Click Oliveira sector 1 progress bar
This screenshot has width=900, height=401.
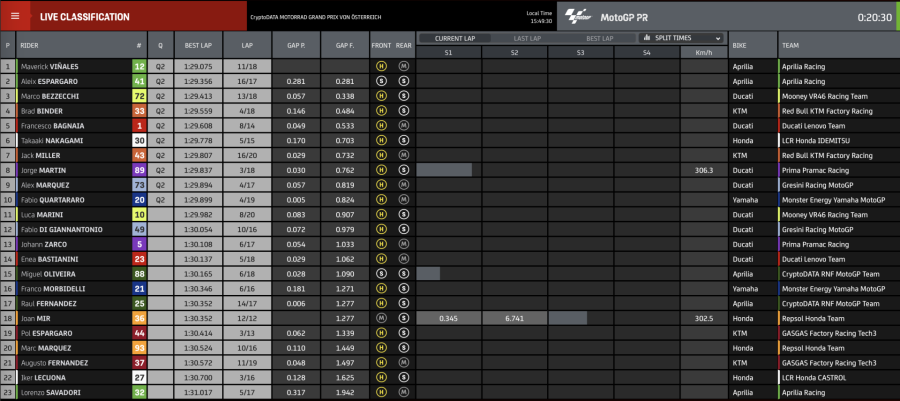[428, 274]
